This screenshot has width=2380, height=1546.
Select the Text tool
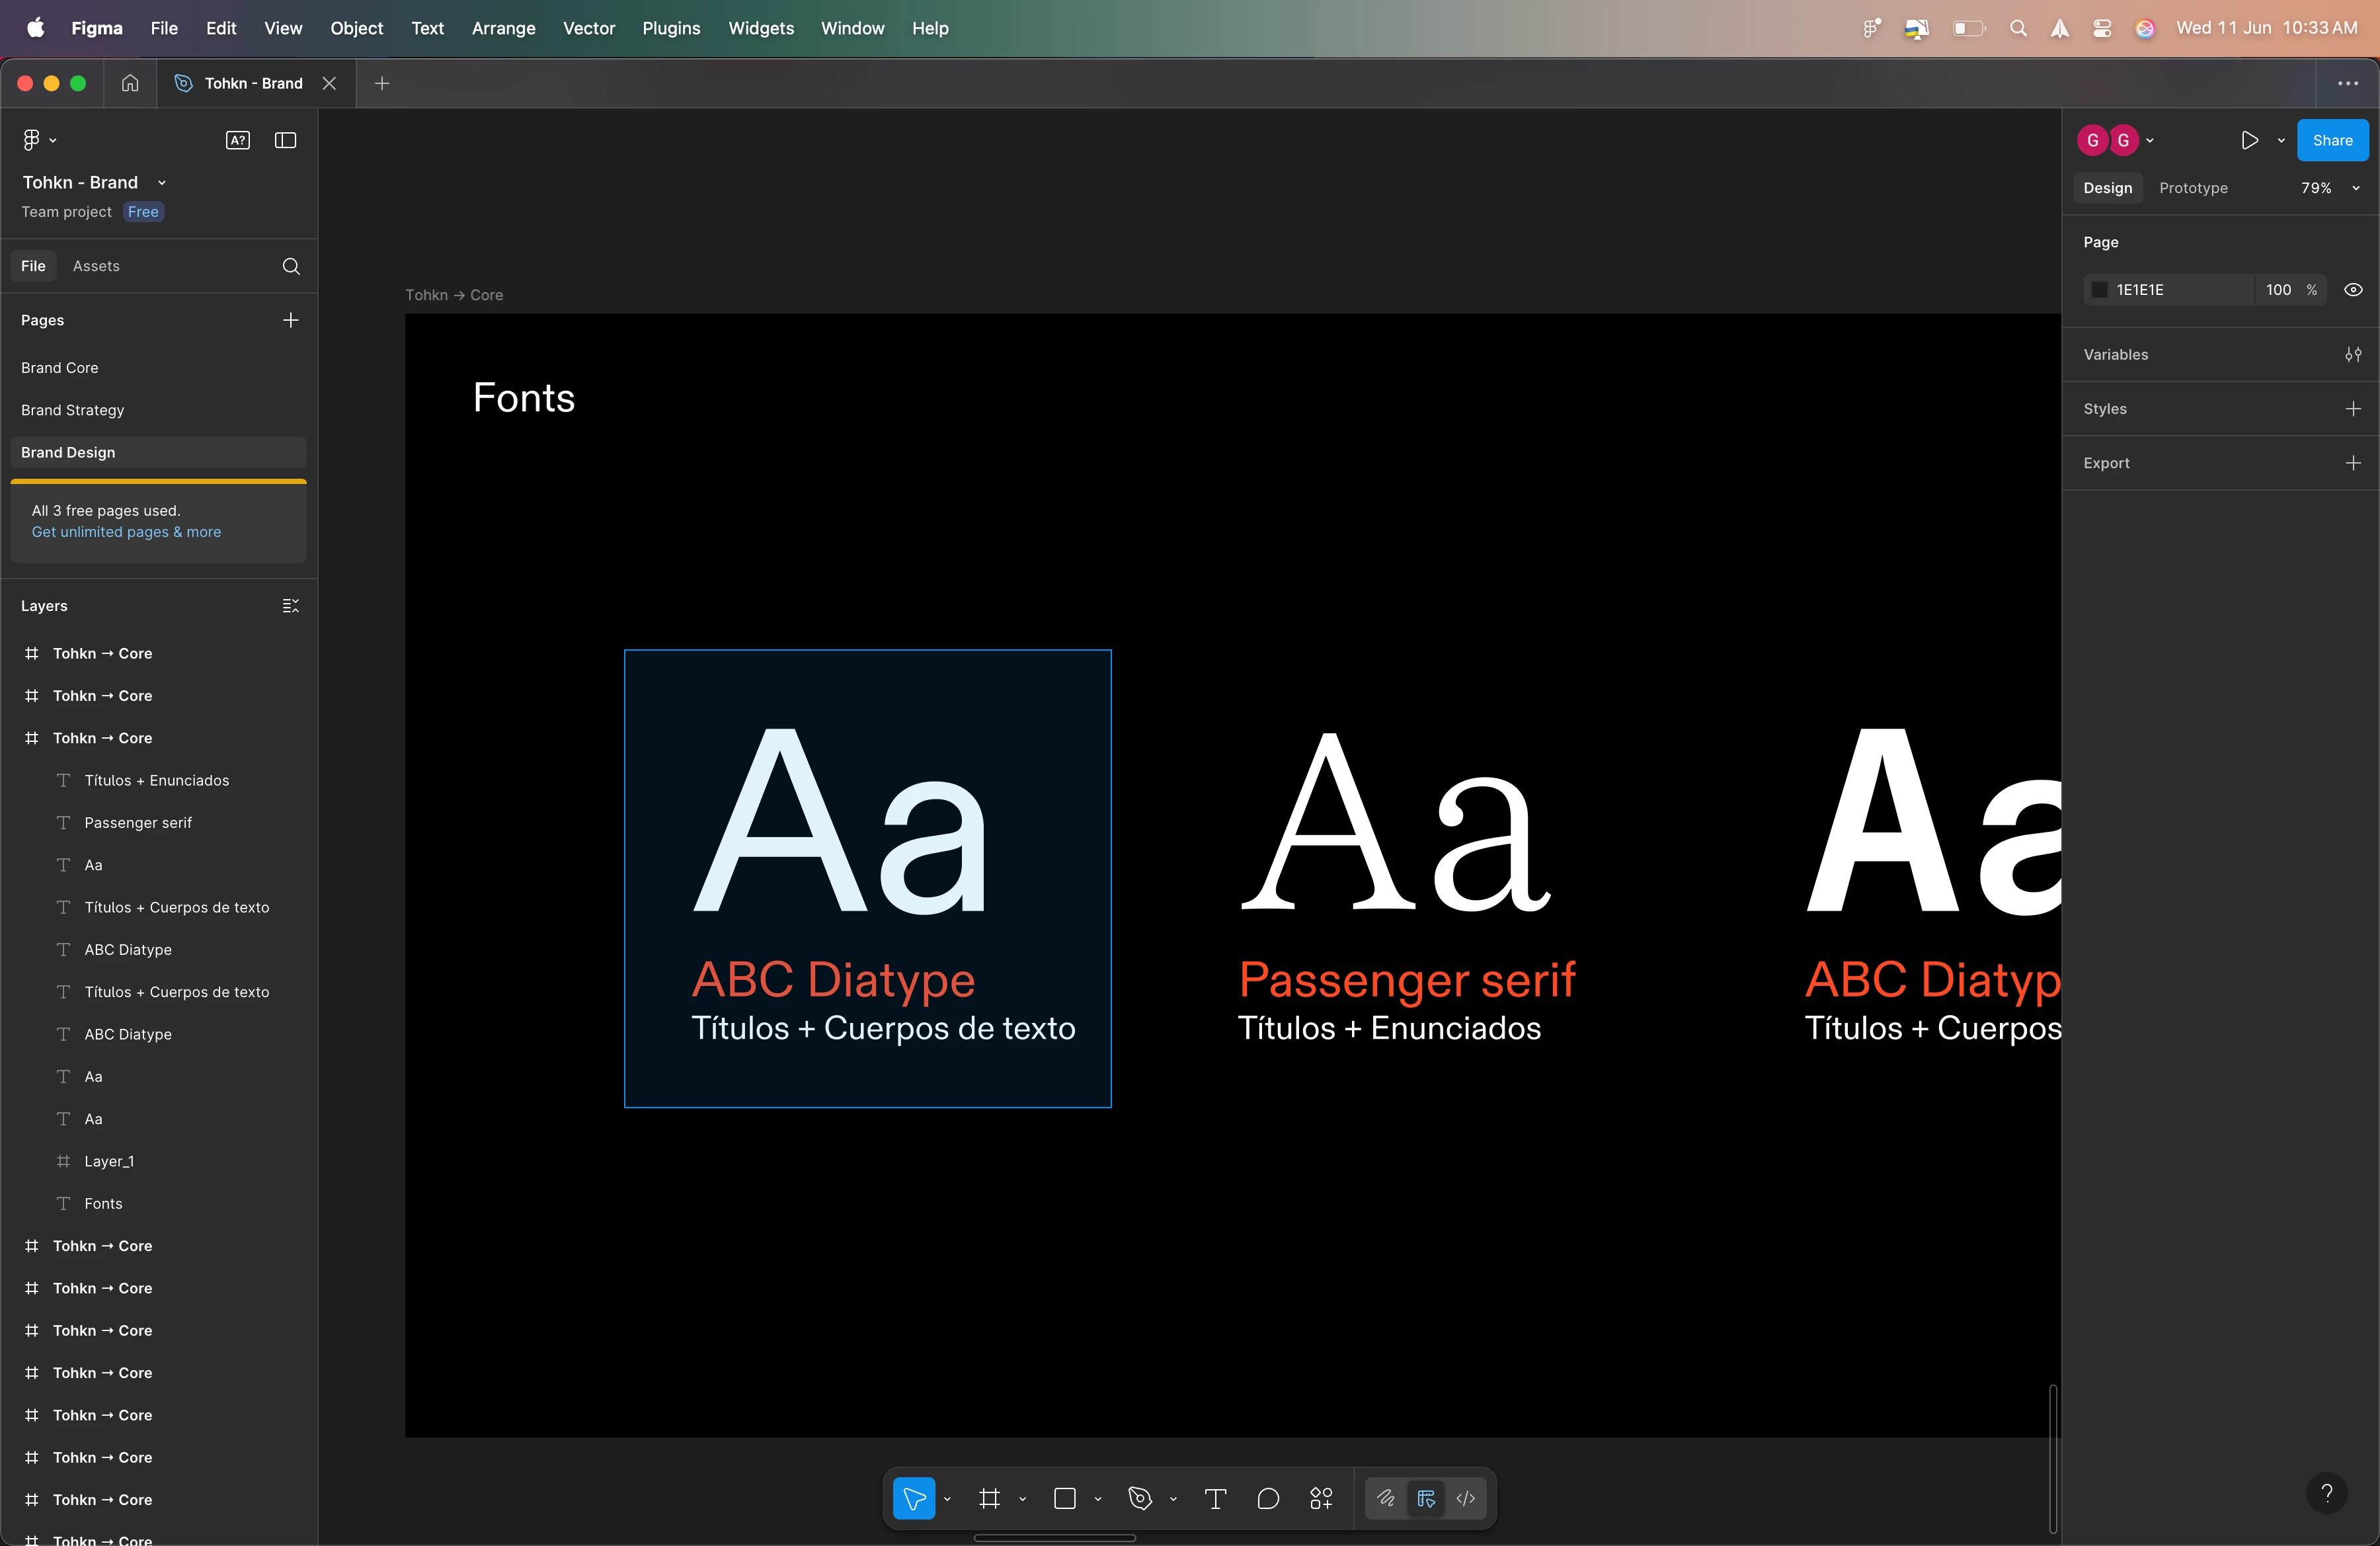click(1215, 1498)
